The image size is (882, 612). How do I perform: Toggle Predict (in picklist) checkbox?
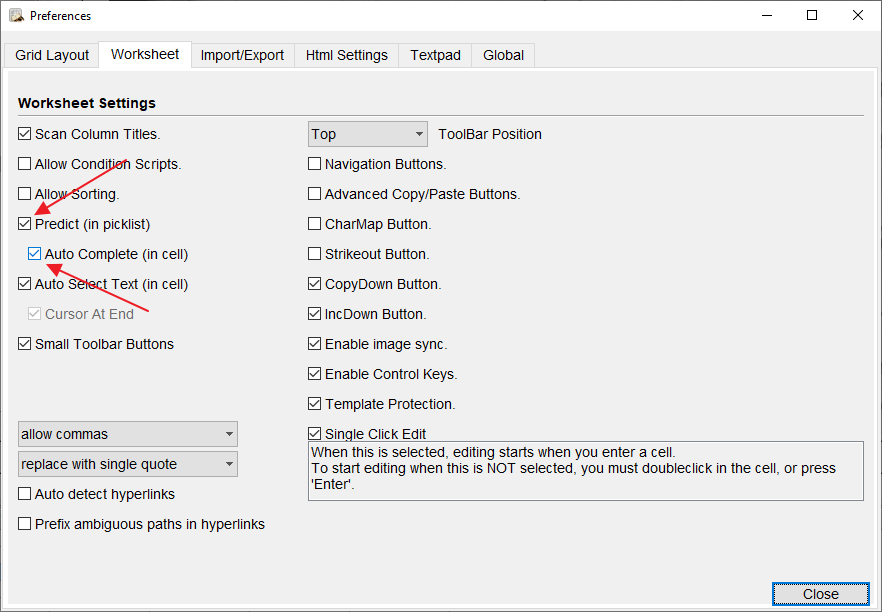tap(25, 224)
